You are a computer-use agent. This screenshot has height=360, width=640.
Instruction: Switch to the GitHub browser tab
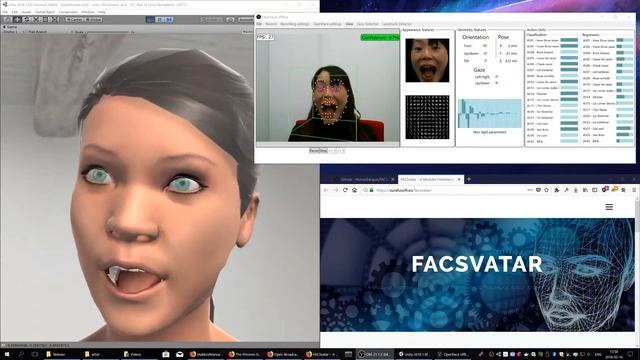coord(363,179)
